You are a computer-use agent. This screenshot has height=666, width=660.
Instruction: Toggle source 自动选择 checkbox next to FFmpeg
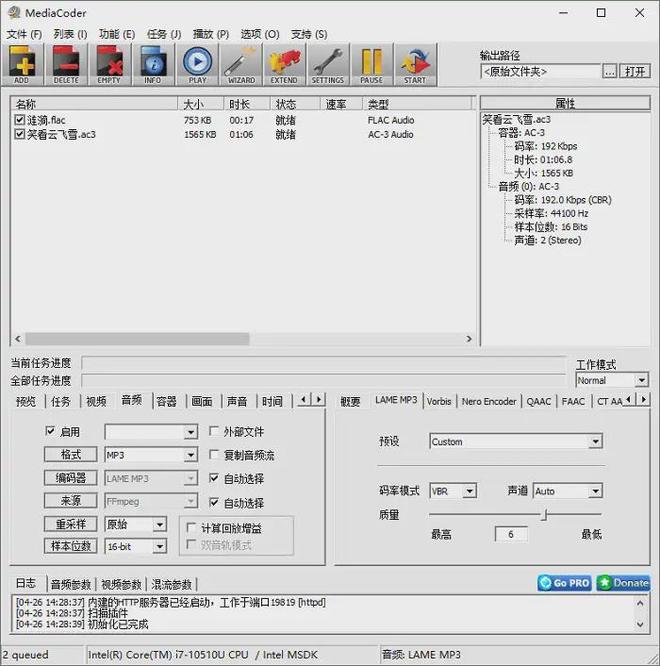click(214, 502)
